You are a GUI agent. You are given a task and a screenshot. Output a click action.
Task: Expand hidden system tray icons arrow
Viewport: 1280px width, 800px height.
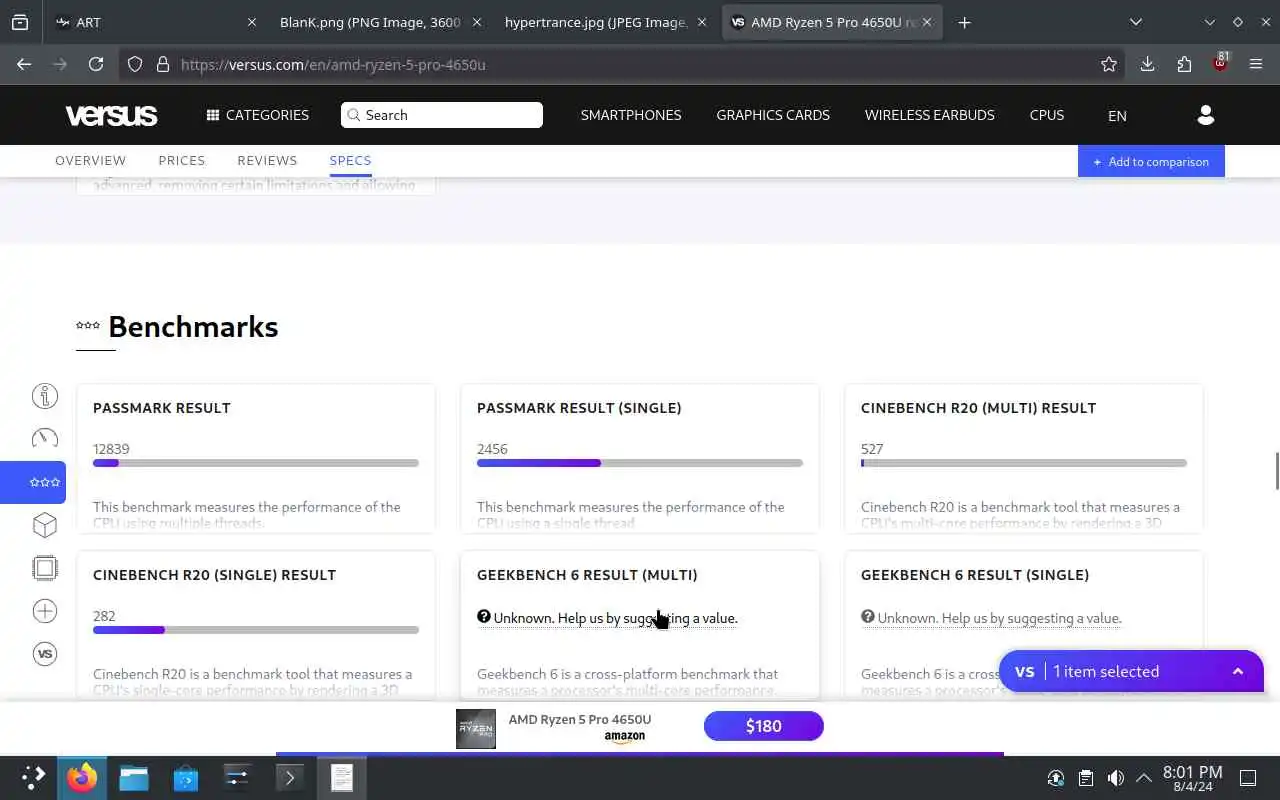[x=1143, y=777]
